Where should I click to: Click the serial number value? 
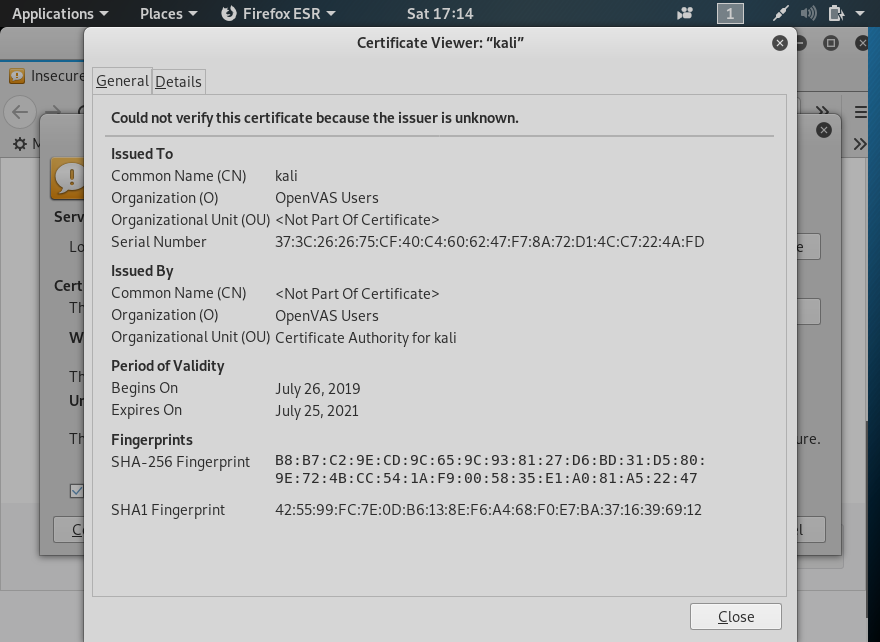coord(489,242)
